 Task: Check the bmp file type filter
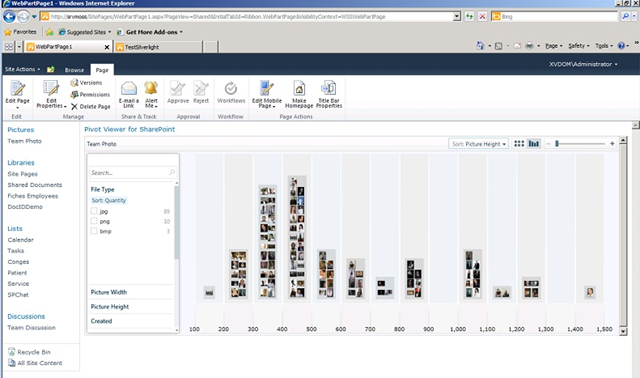tap(94, 231)
